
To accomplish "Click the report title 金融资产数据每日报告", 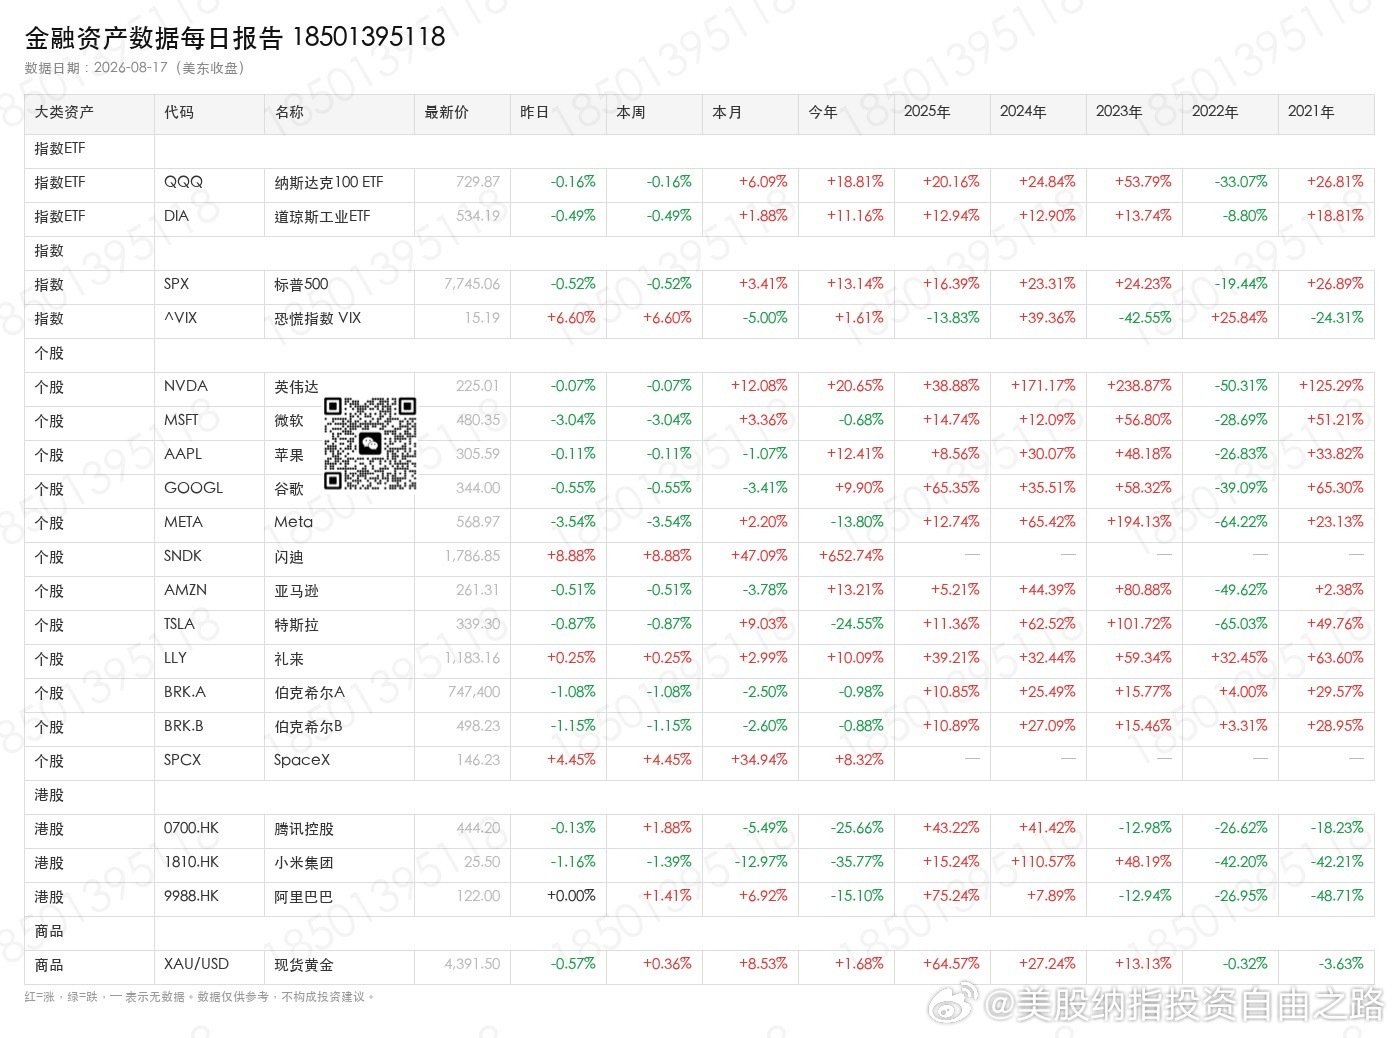I will pyautogui.click(x=154, y=38).
